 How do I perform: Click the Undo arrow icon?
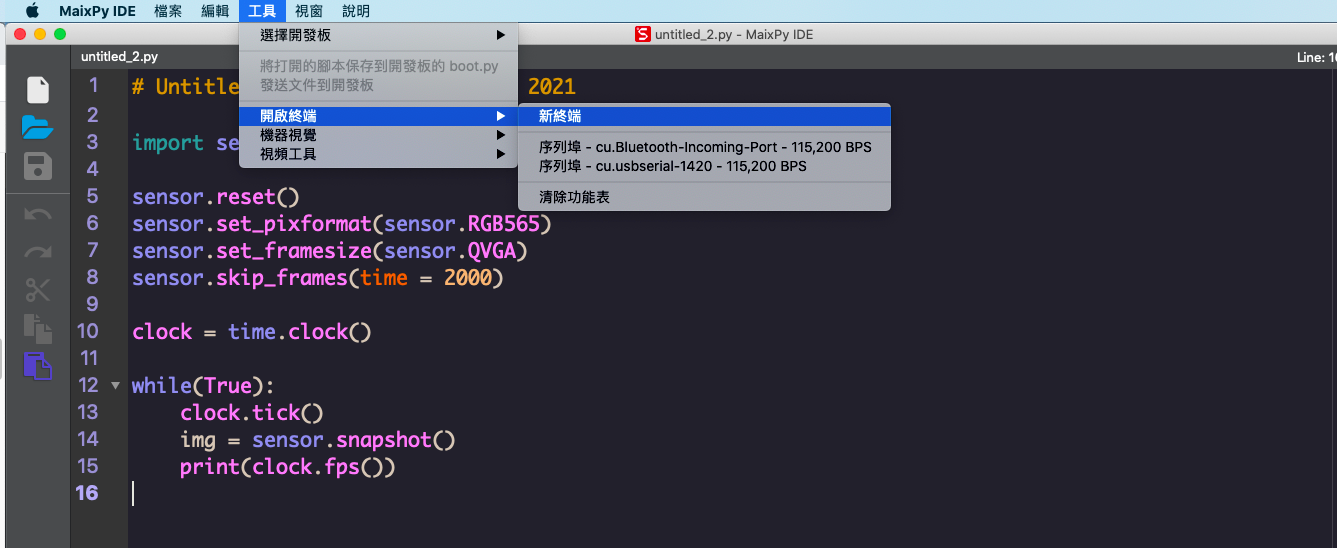tap(37, 214)
